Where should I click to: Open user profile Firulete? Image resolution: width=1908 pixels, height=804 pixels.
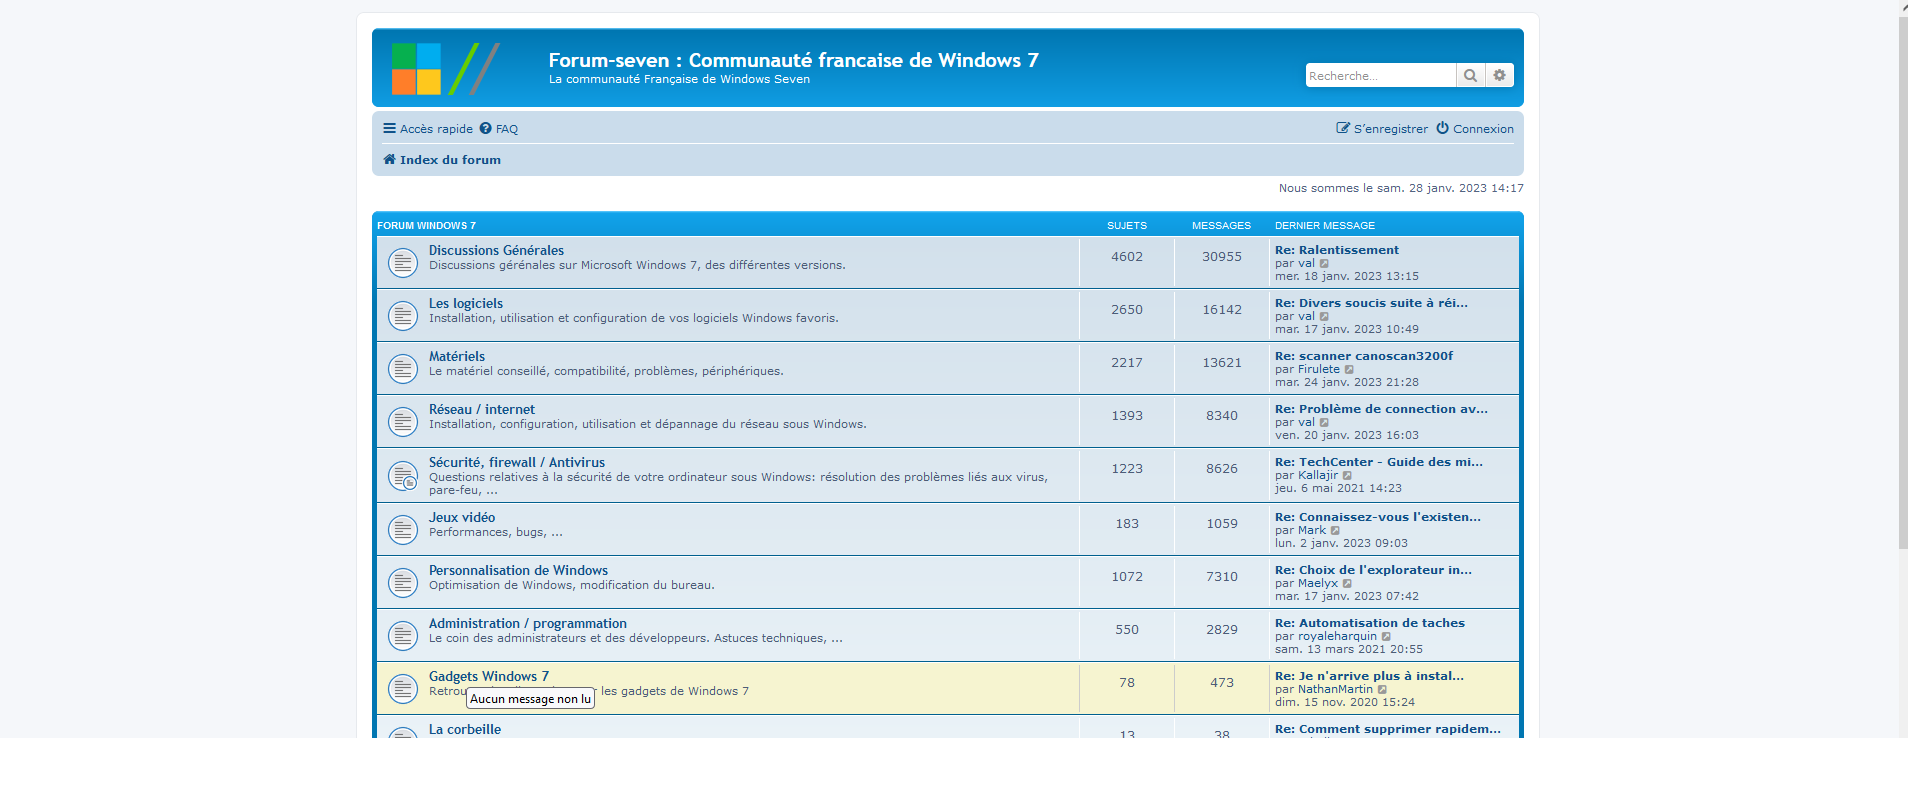coord(1319,370)
